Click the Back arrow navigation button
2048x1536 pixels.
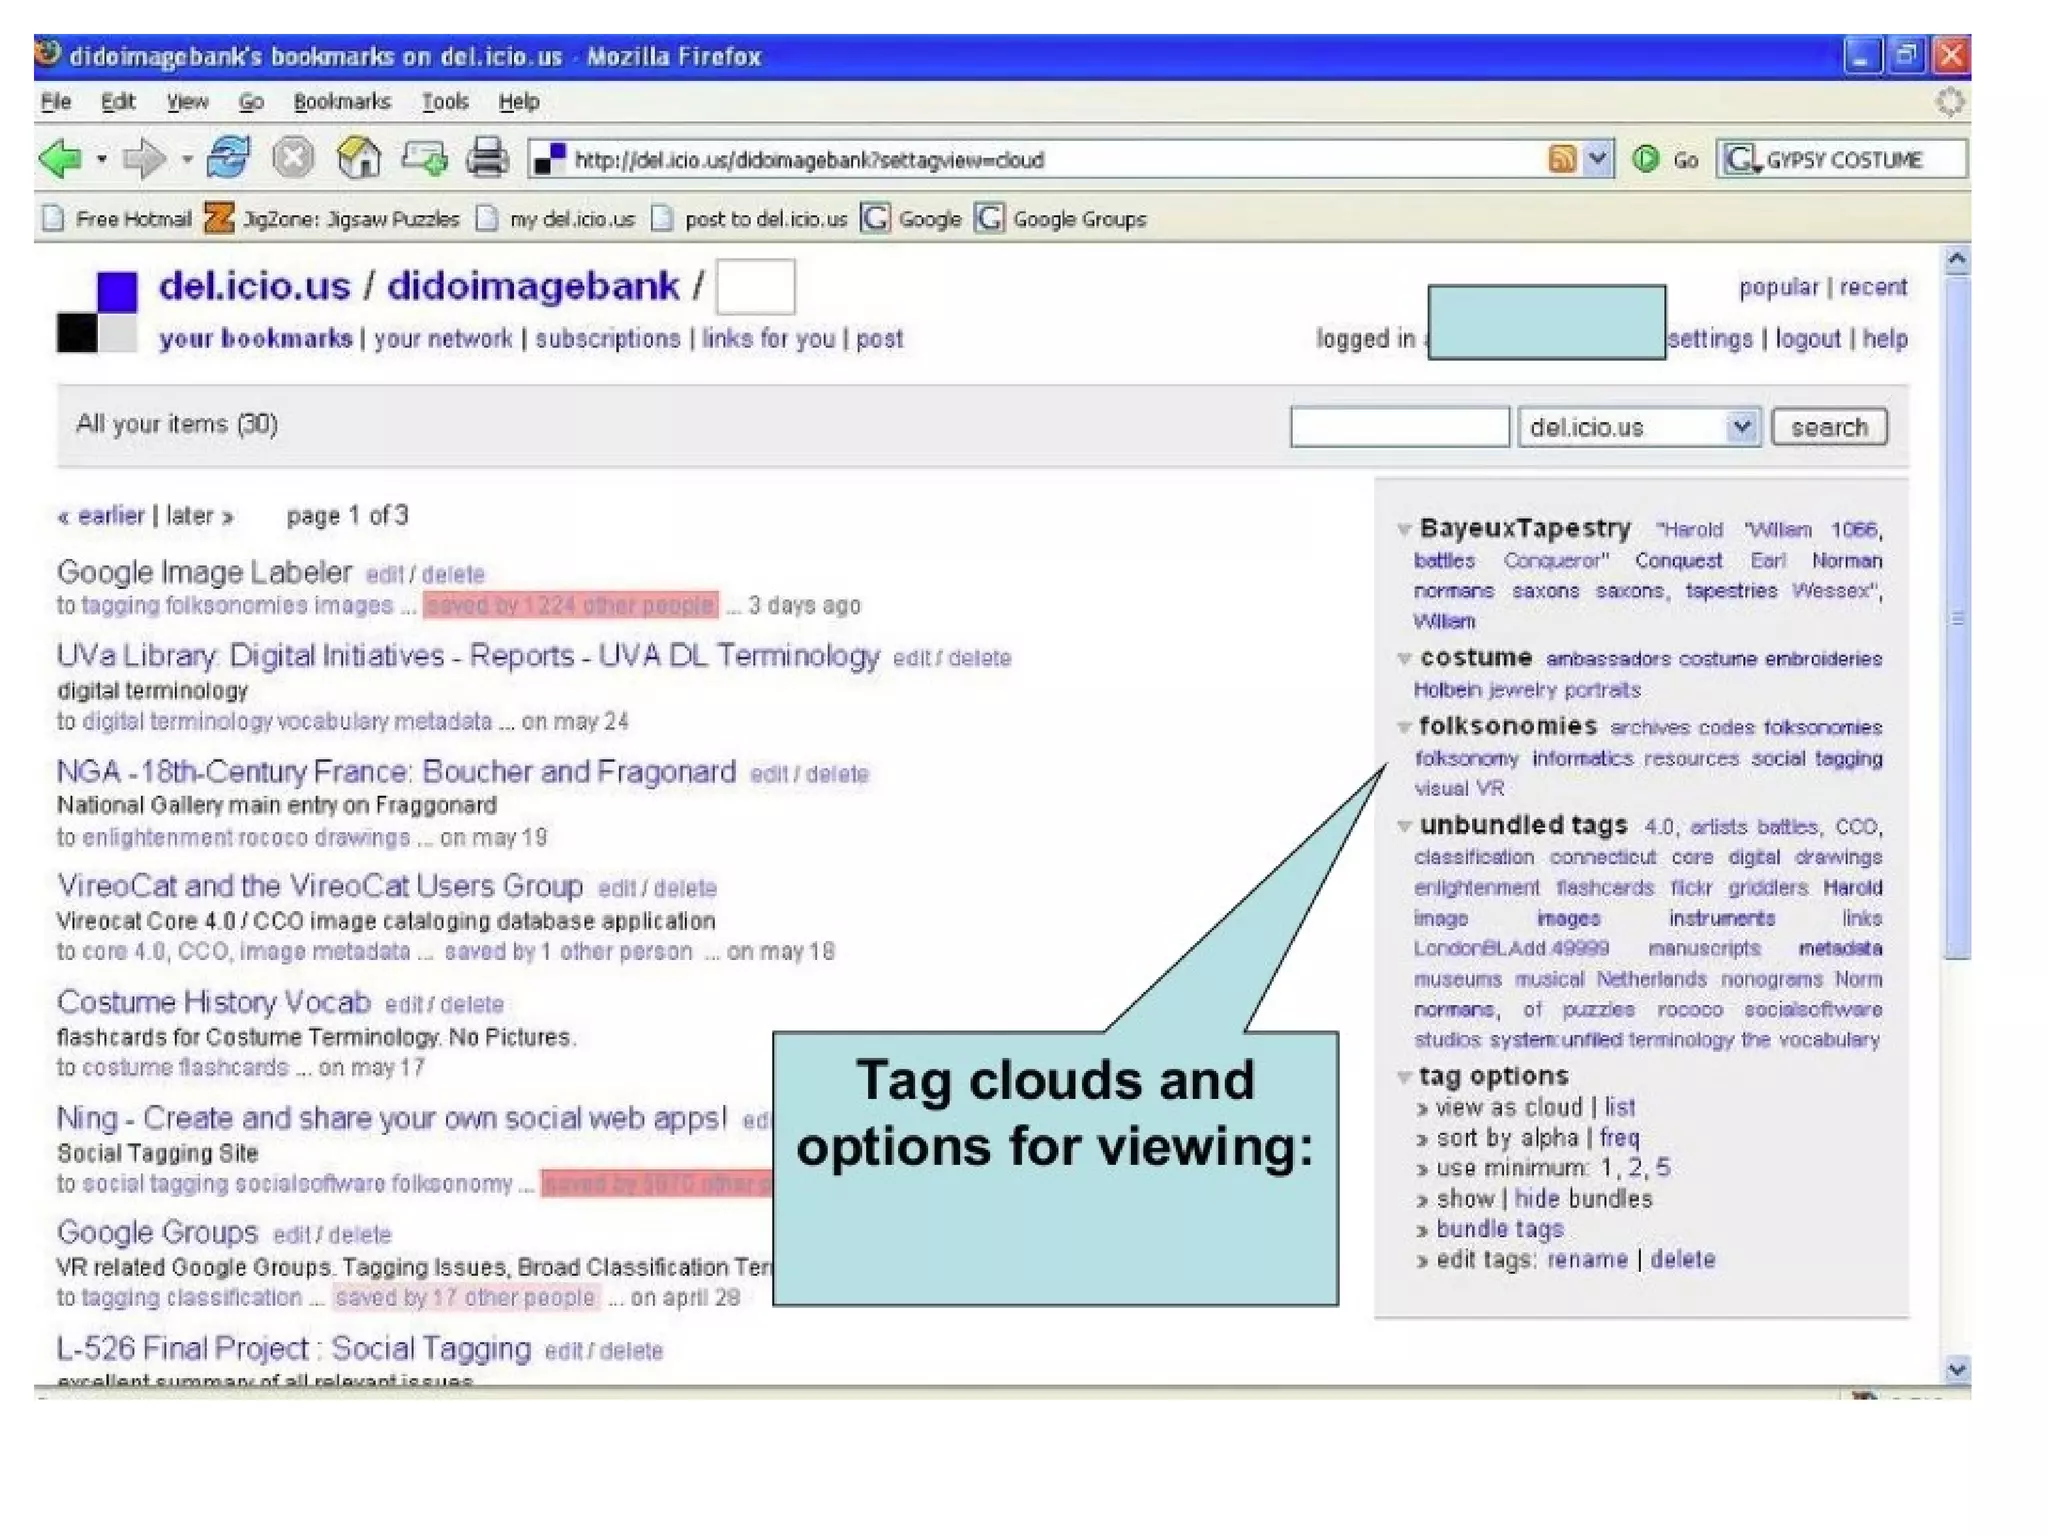pyautogui.click(x=60, y=158)
